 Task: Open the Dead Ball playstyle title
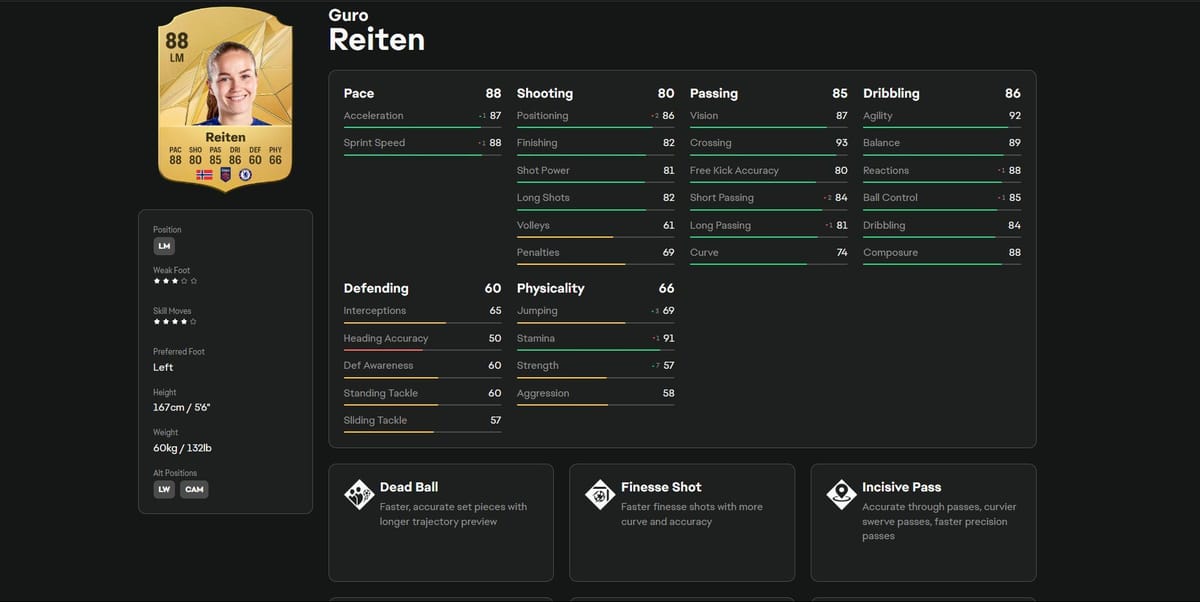[x=409, y=487]
